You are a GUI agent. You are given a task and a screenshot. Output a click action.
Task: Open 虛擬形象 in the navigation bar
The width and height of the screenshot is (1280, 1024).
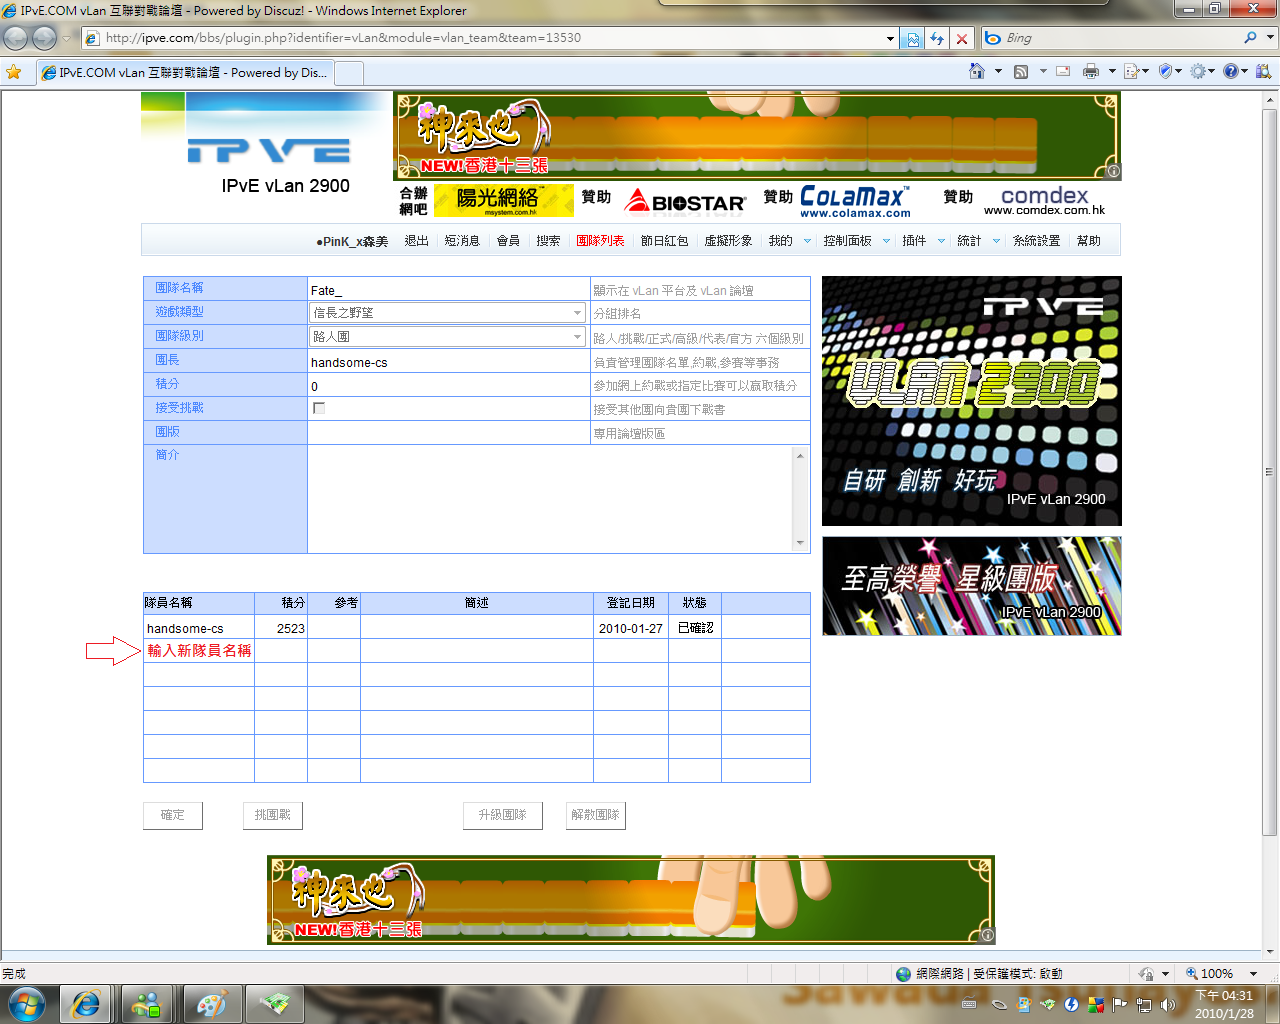pyautogui.click(x=728, y=241)
